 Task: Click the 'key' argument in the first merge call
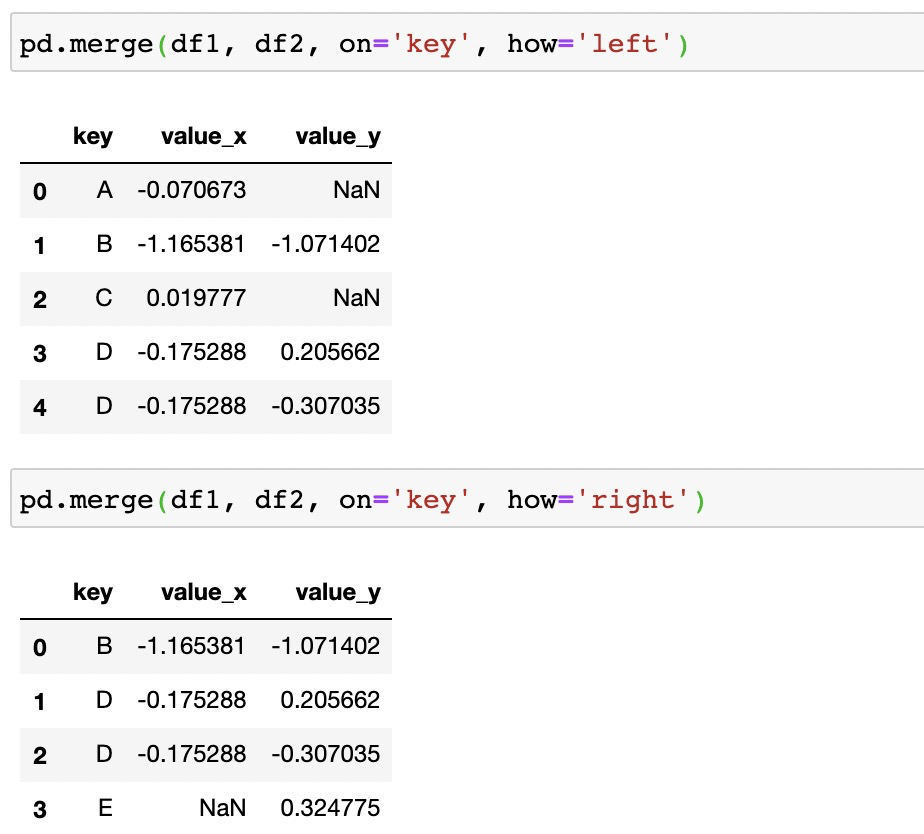click(x=430, y=44)
